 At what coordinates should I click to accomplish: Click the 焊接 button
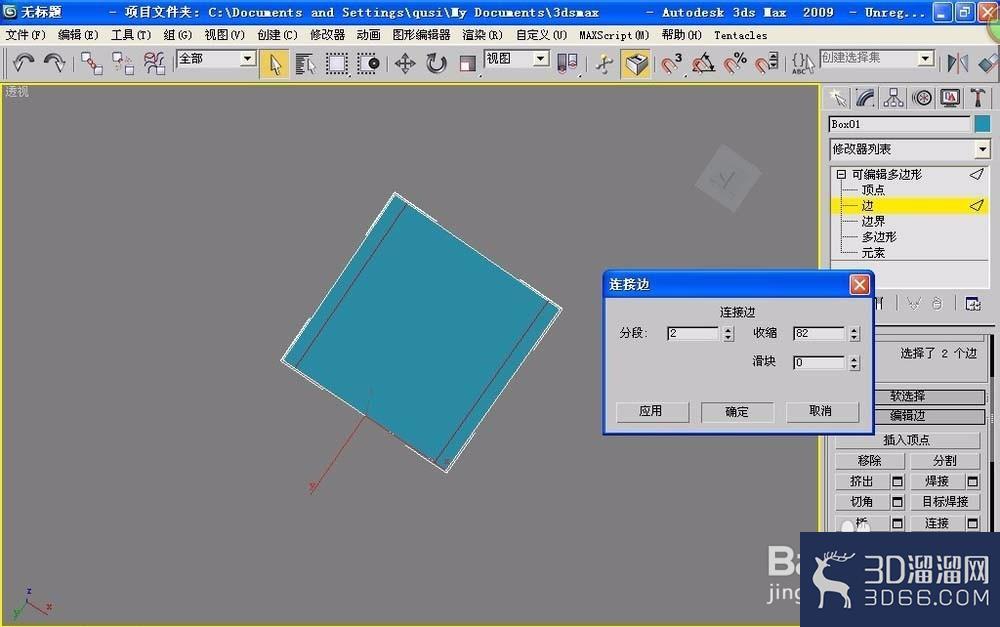point(937,482)
